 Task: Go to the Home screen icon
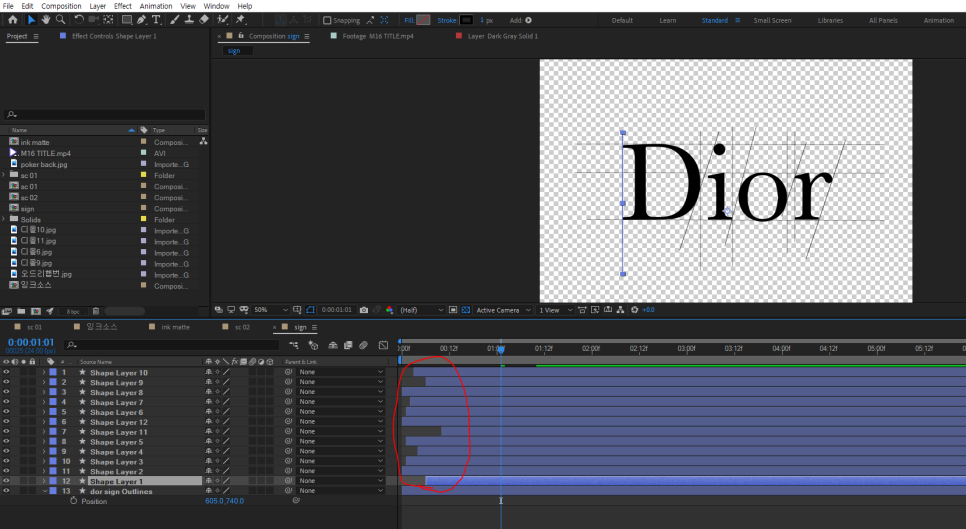(x=12, y=20)
